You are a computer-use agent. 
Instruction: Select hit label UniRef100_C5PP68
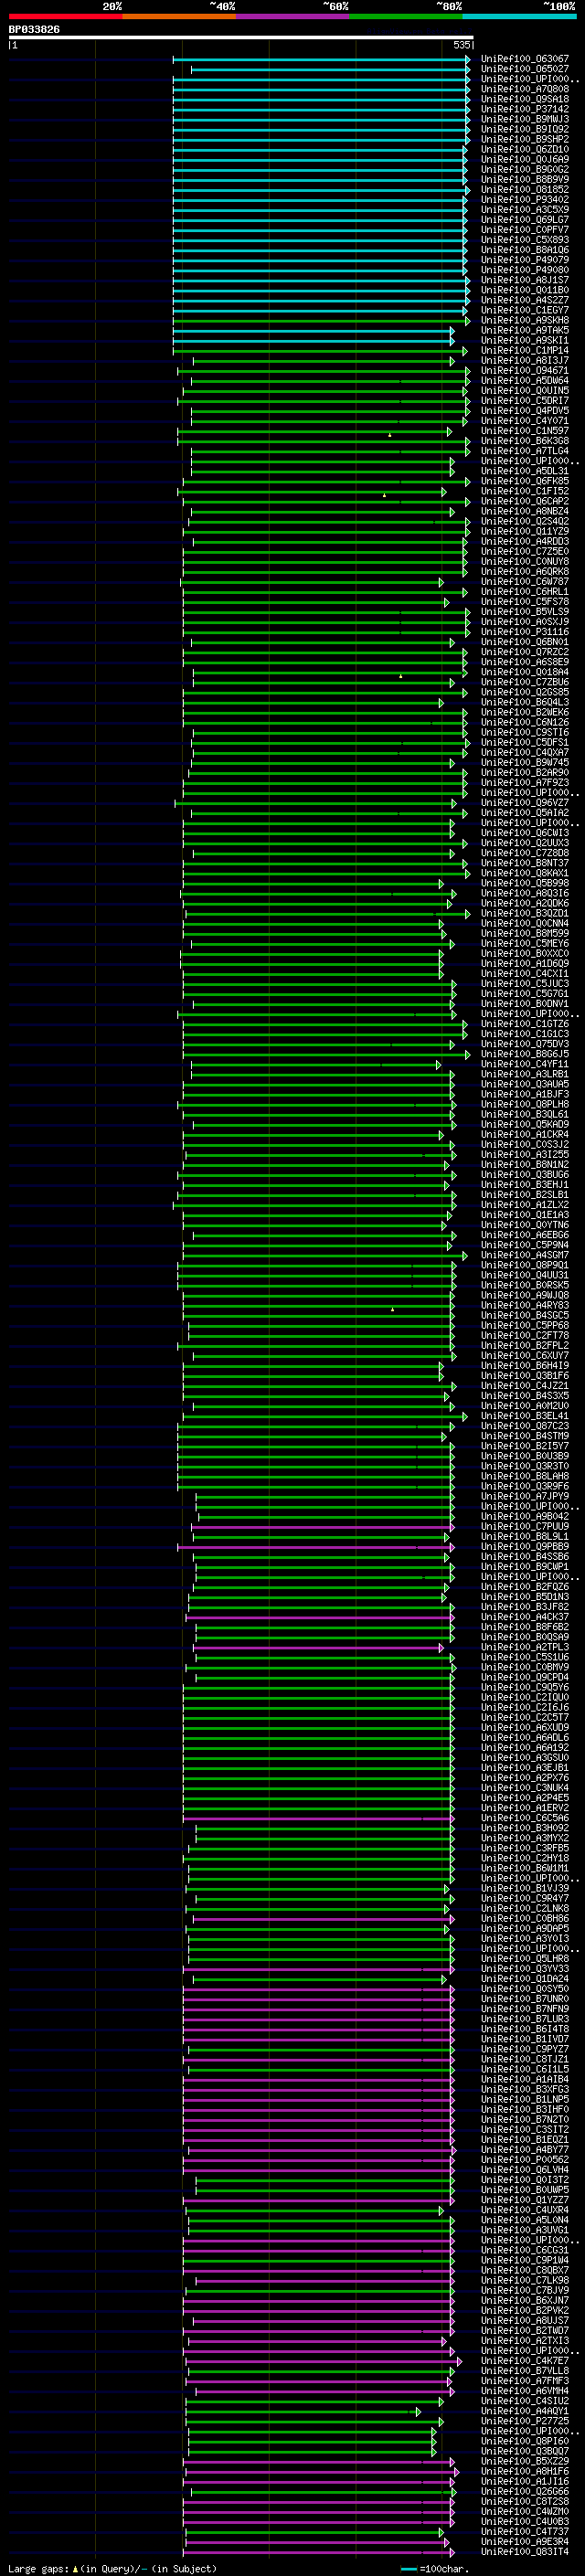525,1325
